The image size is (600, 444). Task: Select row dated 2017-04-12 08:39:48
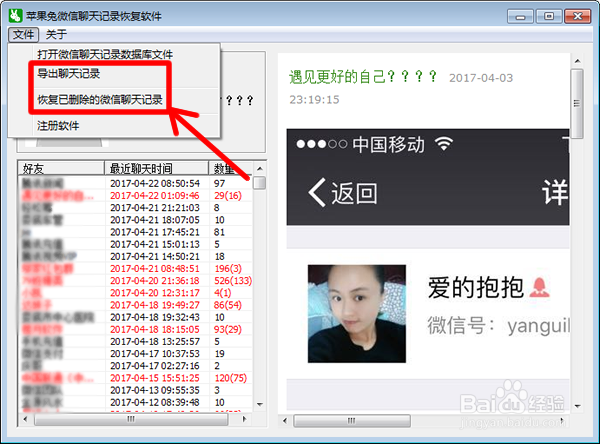[135, 402]
